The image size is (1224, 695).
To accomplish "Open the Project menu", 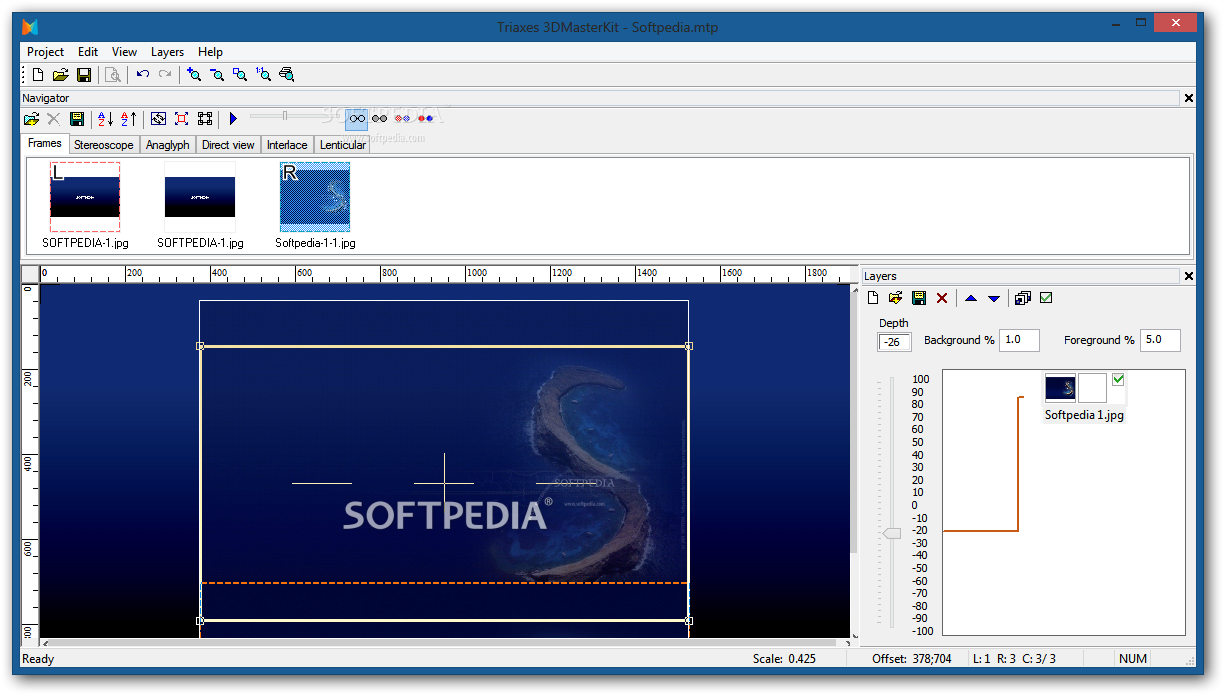I will coord(45,52).
